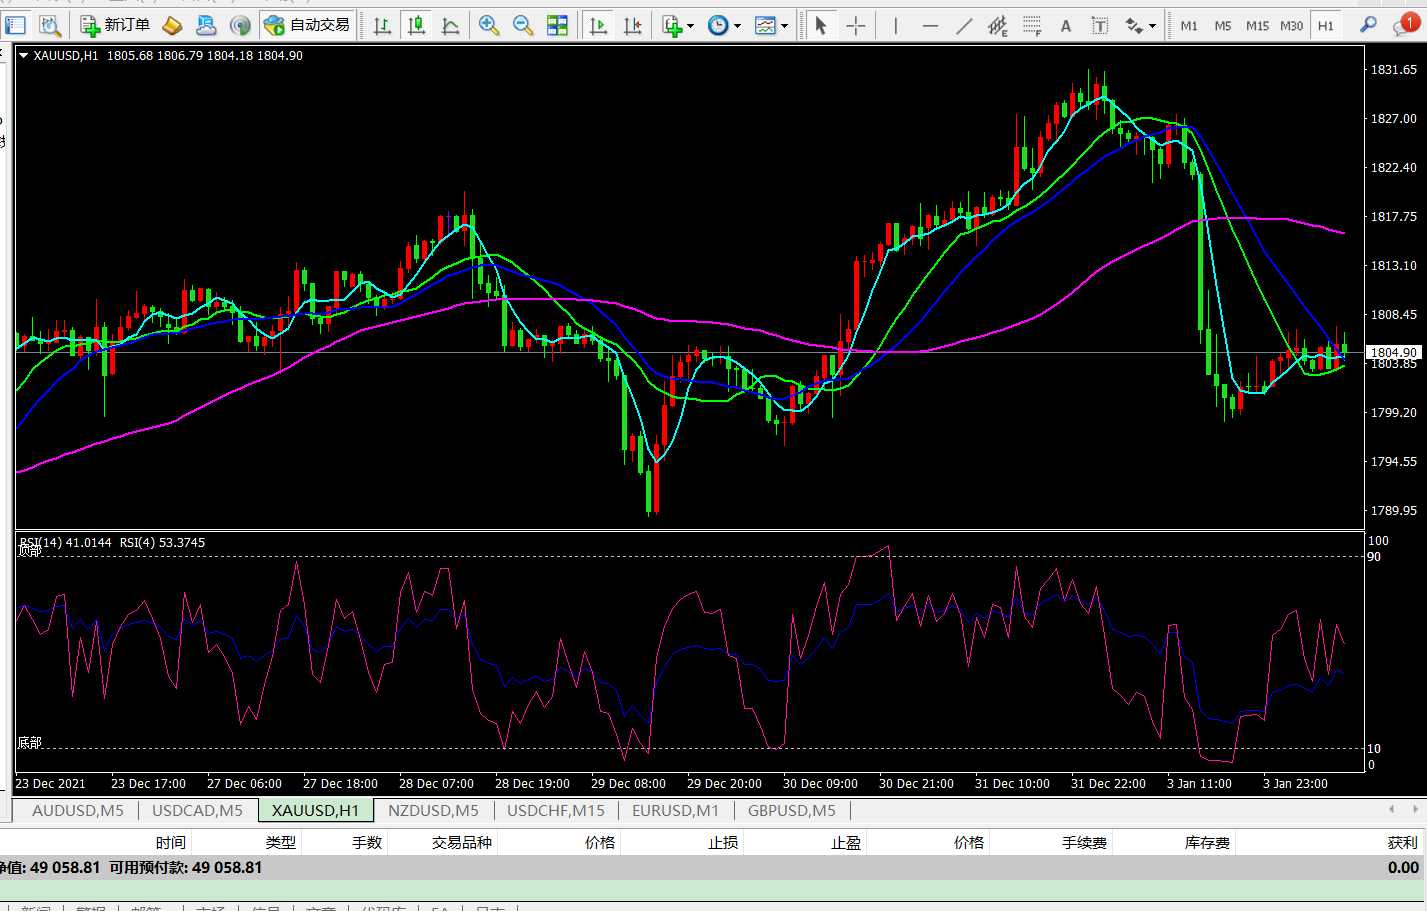This screenshot has width=1427, height=911.
Task: Expand the periods dropdown arrow
Action: click(x=738, y=26)
